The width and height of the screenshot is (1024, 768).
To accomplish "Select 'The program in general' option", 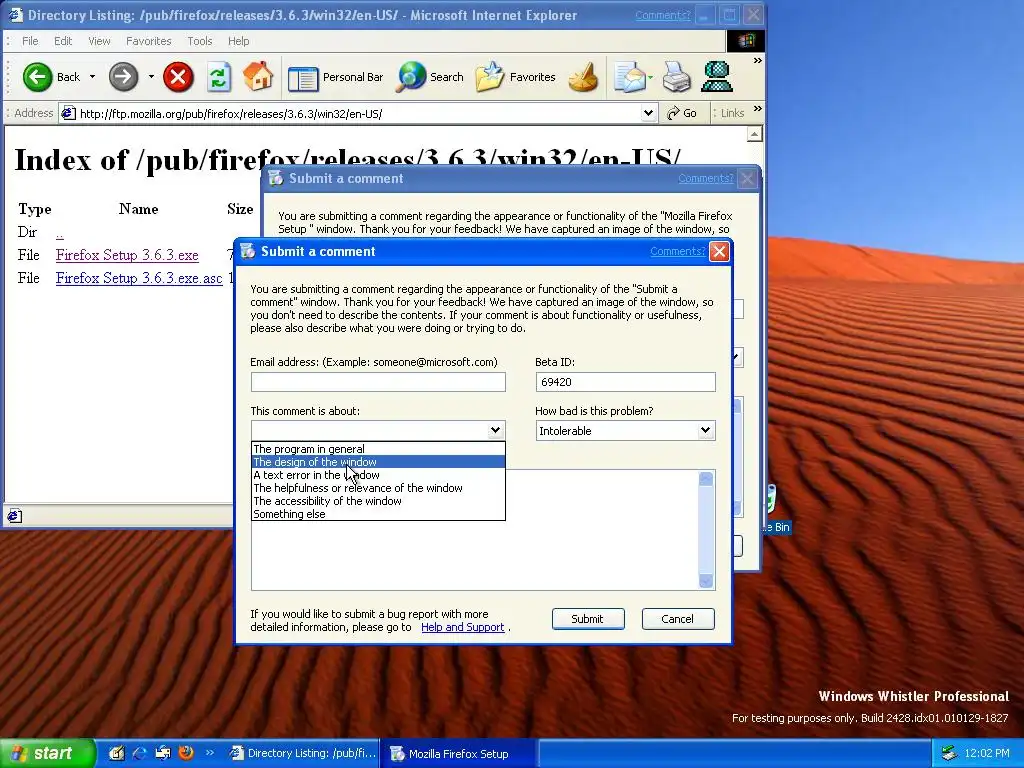I will (378, 449).
